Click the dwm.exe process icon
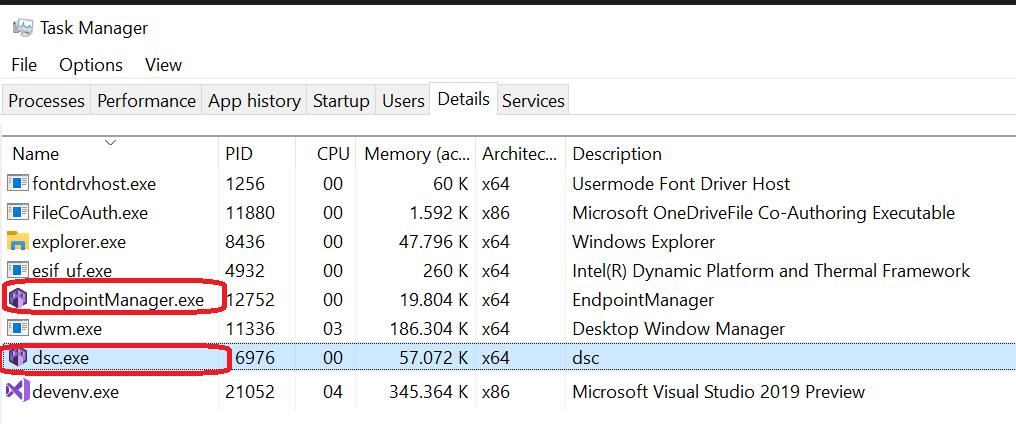1016x424 pixels. click(17, 328)
